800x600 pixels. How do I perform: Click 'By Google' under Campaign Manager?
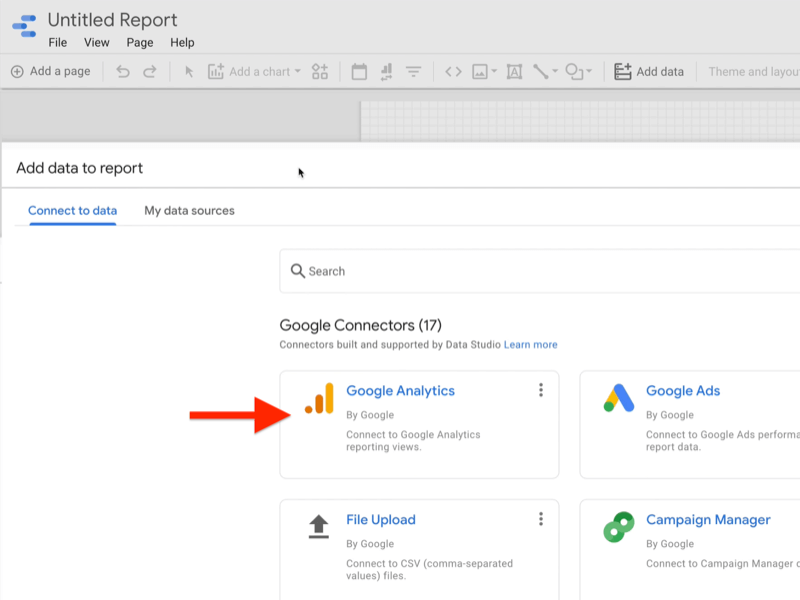pos(670,544)
